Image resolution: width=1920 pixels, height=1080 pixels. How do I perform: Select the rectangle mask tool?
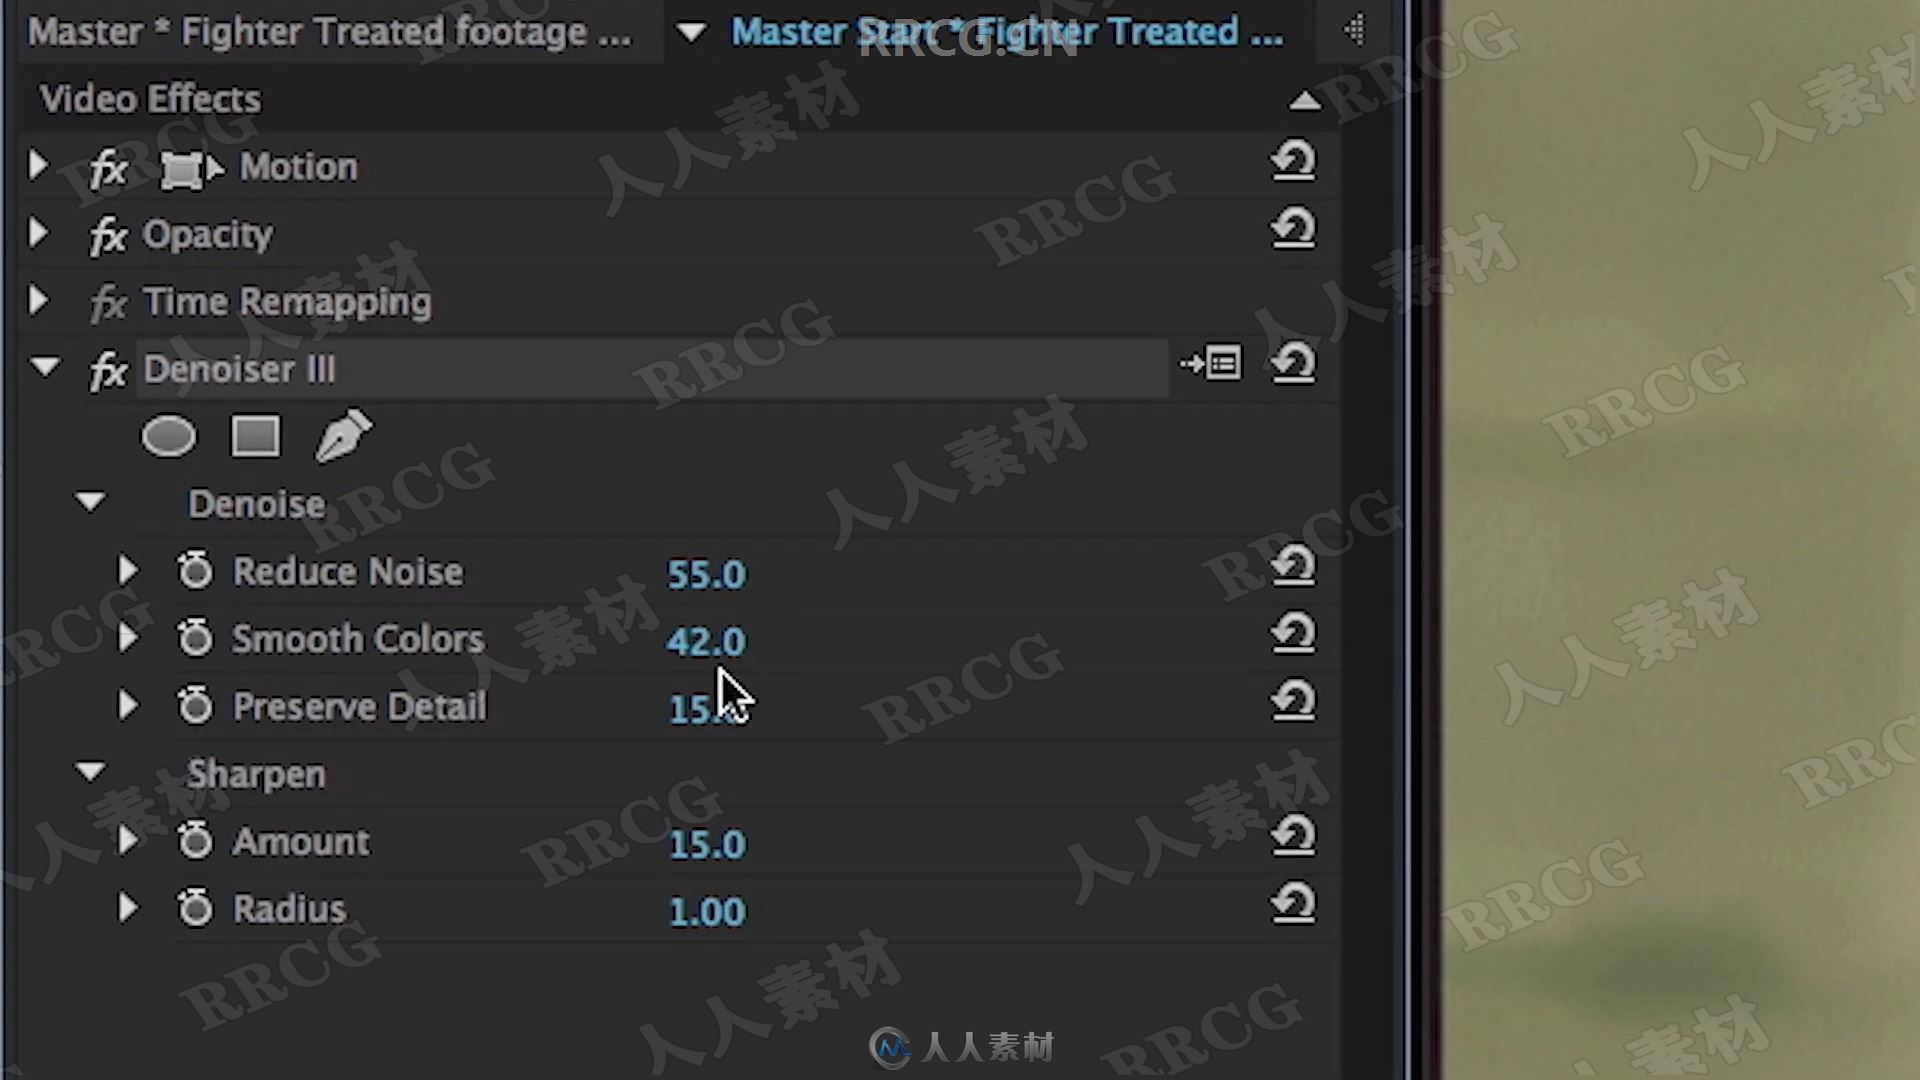coord(255,435)
